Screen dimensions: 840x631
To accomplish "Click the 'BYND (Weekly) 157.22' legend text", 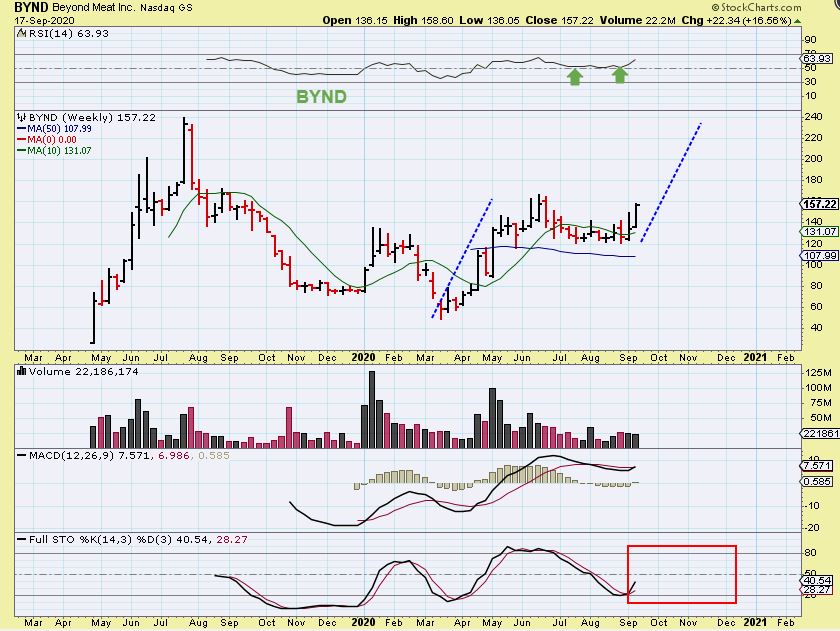I will click(92, 117).
